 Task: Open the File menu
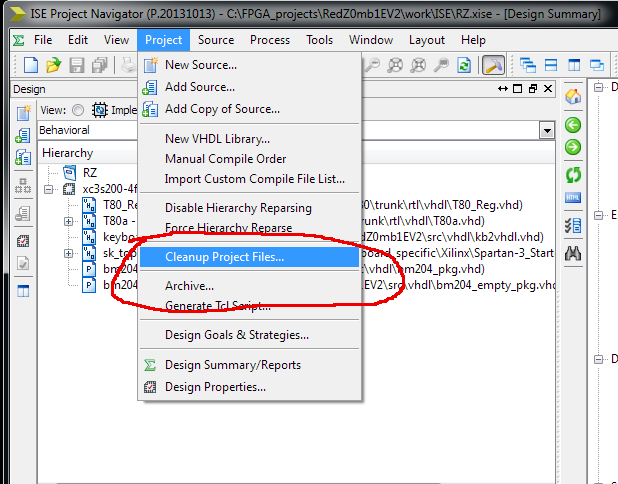click(x=43, y=40)
